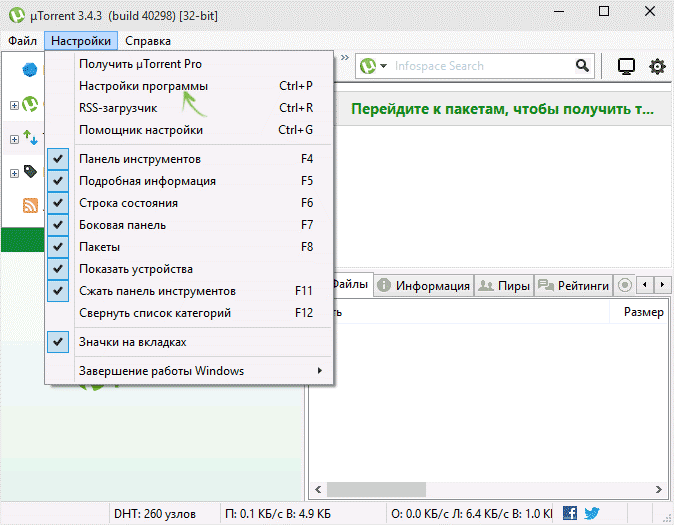Toggle Показать устройства checkbox item
Screen dimensions: 674x525
(189, 269)
